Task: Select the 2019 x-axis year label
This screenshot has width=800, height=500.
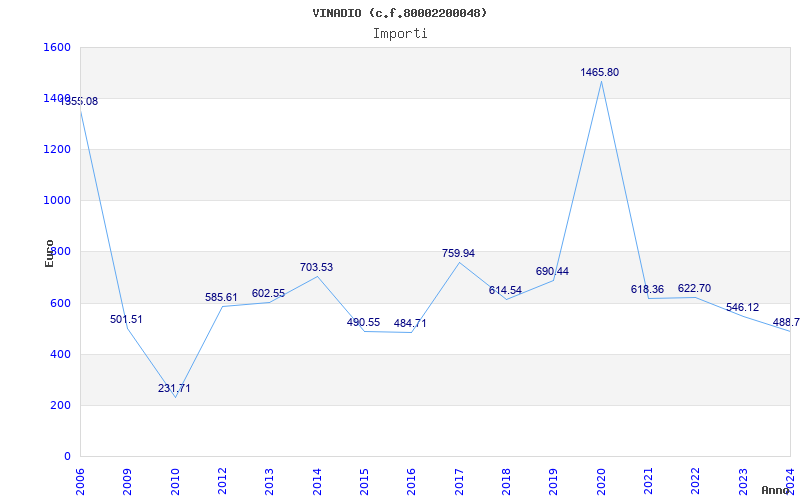Action: click(x=554, y=481)
